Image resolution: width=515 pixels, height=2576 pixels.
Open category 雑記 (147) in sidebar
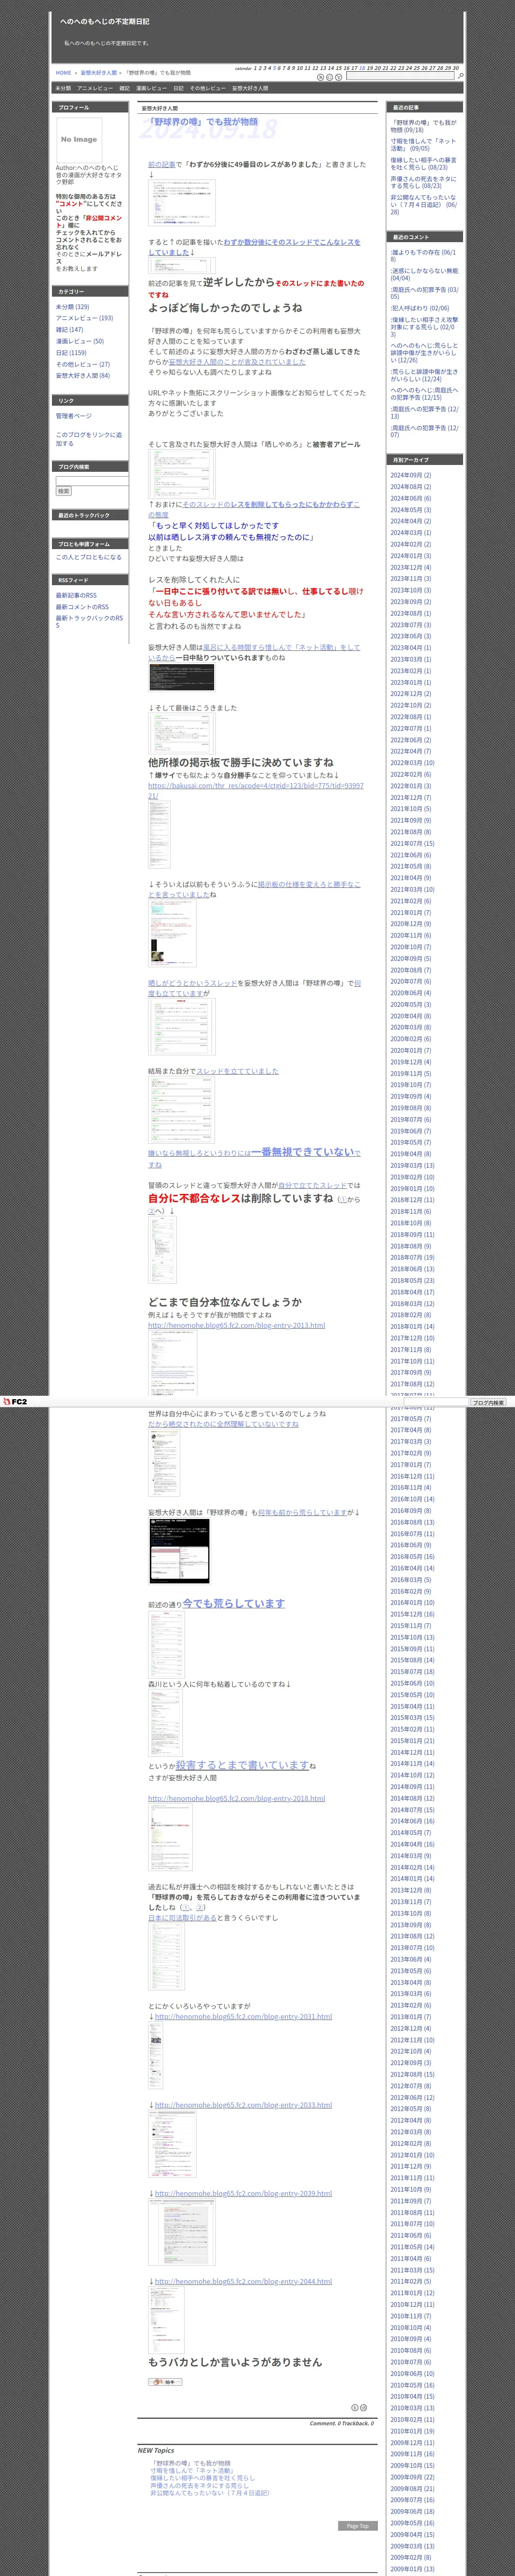69,330
